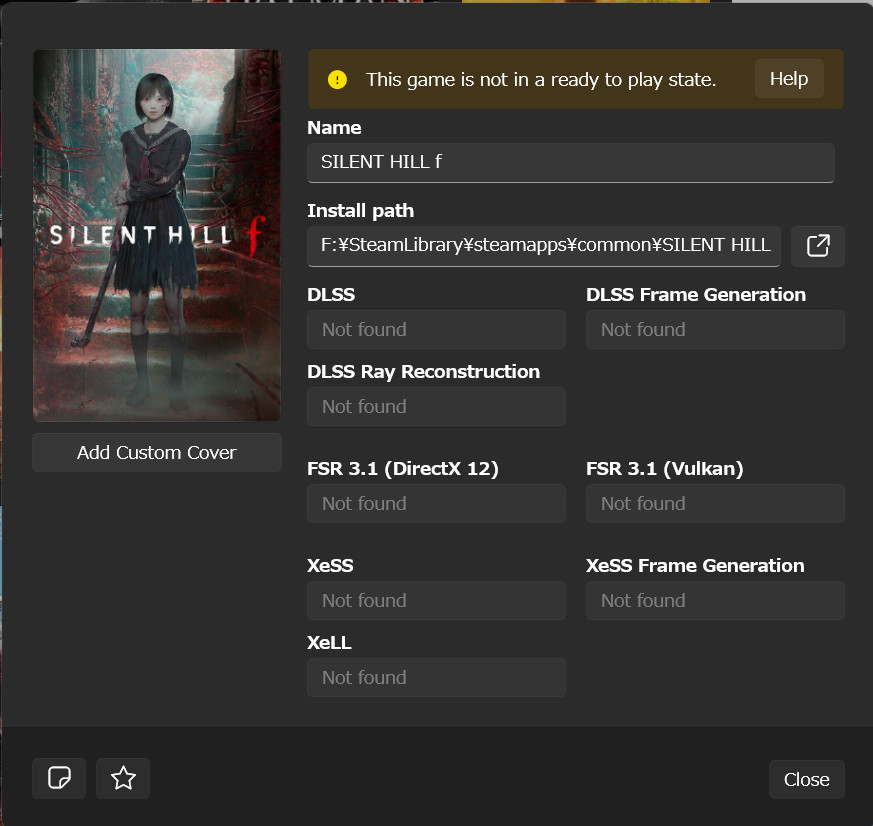Screen dimensions: 873x826
Task: Select the DLSS Not found field
Action: coord(436,330)
